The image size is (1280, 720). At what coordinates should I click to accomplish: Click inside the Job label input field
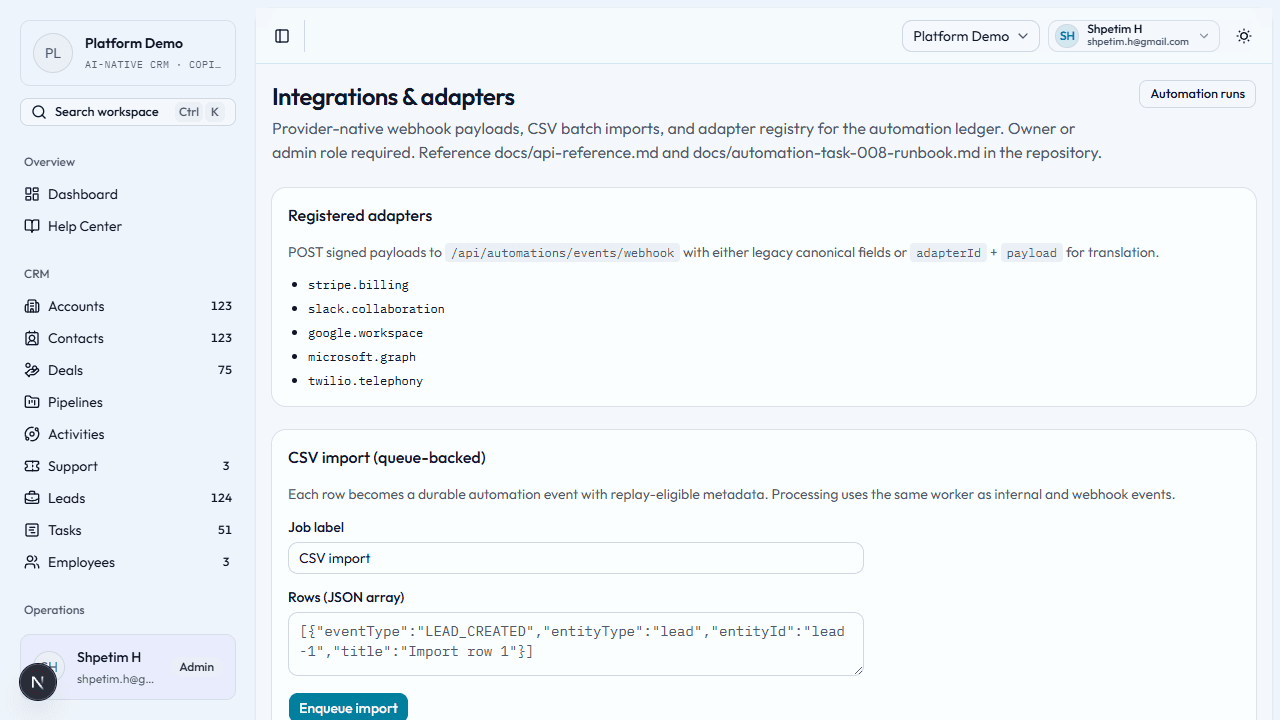click(x=575, y=557)
